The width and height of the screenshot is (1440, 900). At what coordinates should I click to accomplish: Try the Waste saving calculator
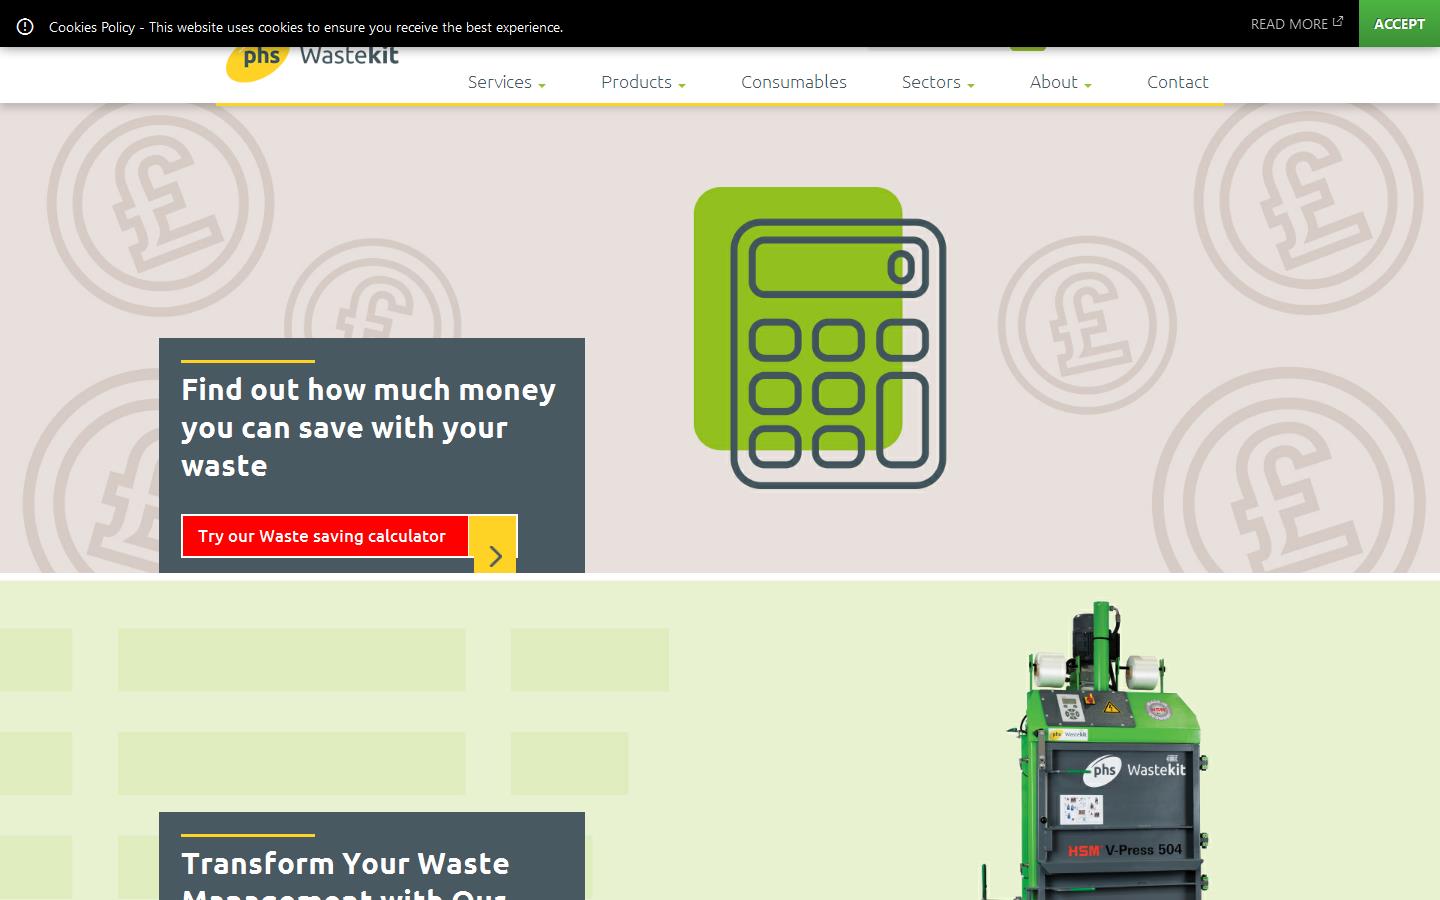coord(323,536)
